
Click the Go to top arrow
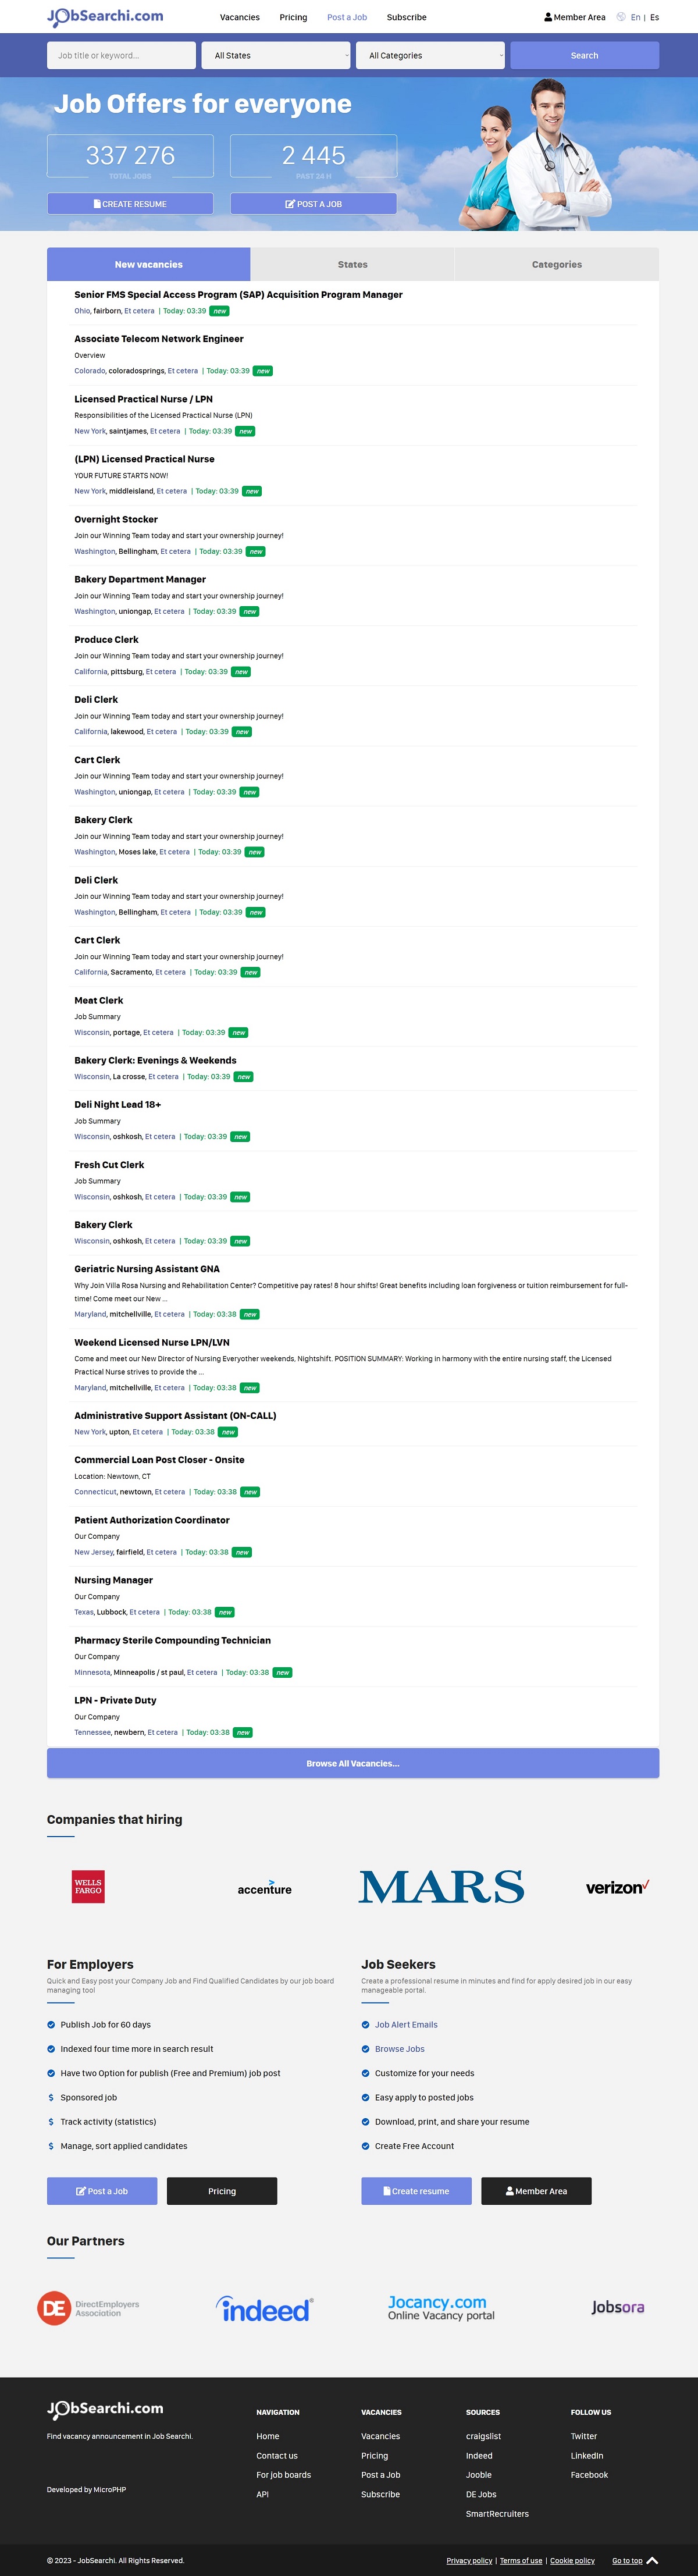pyautogui.click(x=652, y=2560)
